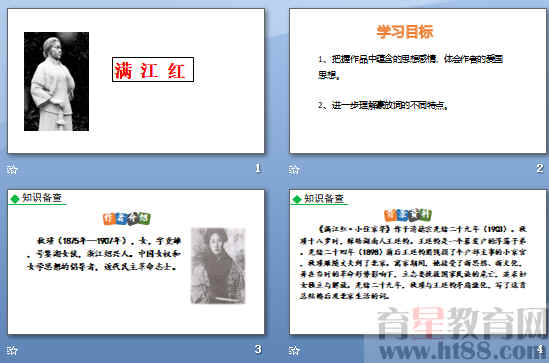The width and height of the screenshot is (549, 363).
Task: Click the colorful block badge on slide 4
Action: [x=408, y=215]
